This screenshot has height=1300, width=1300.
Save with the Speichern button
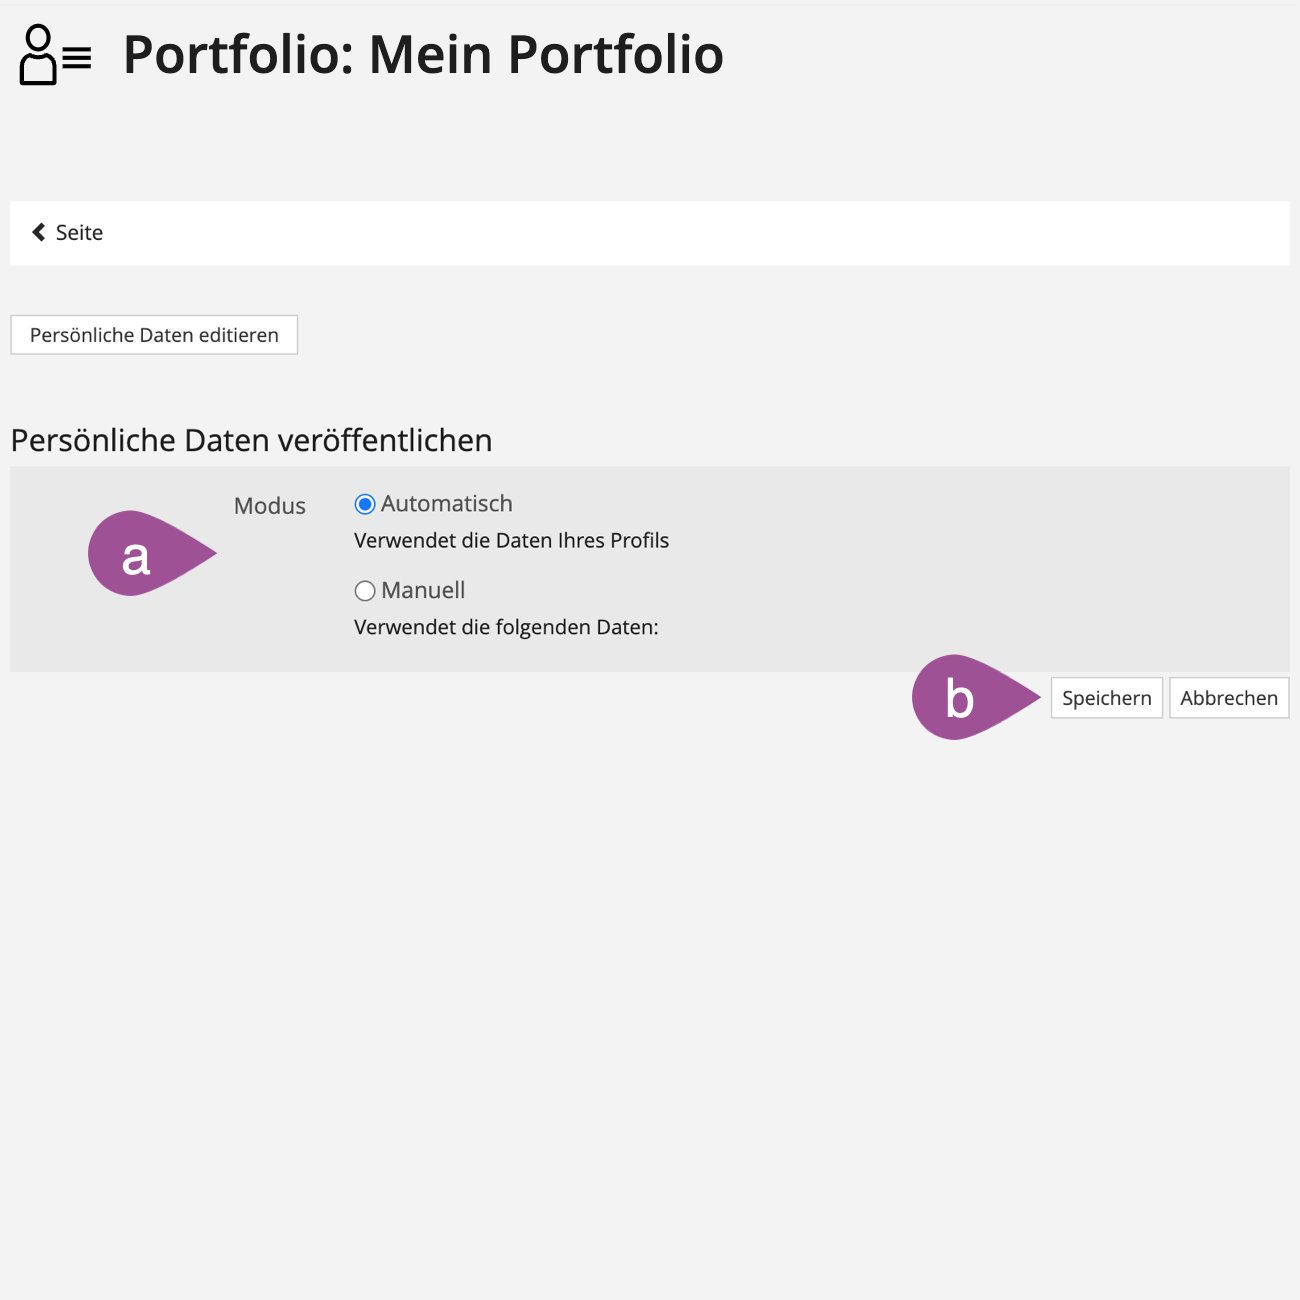point(1106,698)
